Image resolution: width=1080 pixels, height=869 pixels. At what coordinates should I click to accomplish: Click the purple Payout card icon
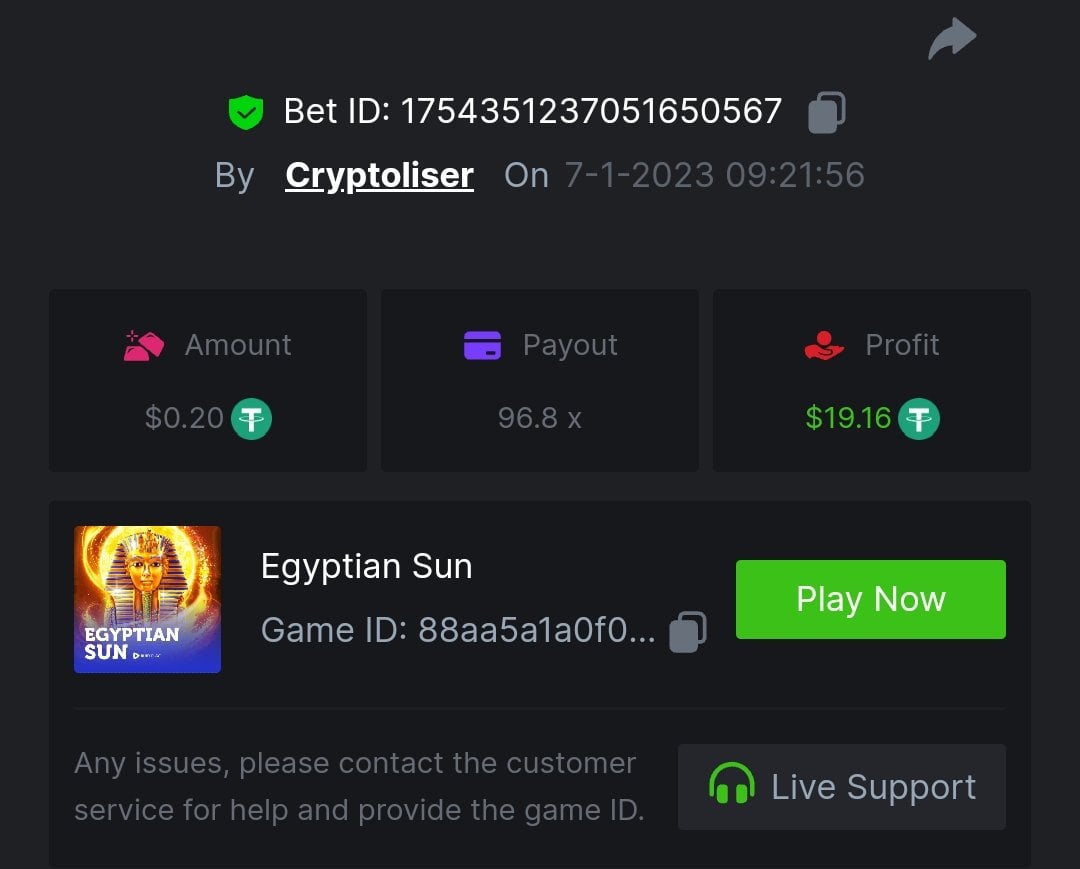point(482,346)
